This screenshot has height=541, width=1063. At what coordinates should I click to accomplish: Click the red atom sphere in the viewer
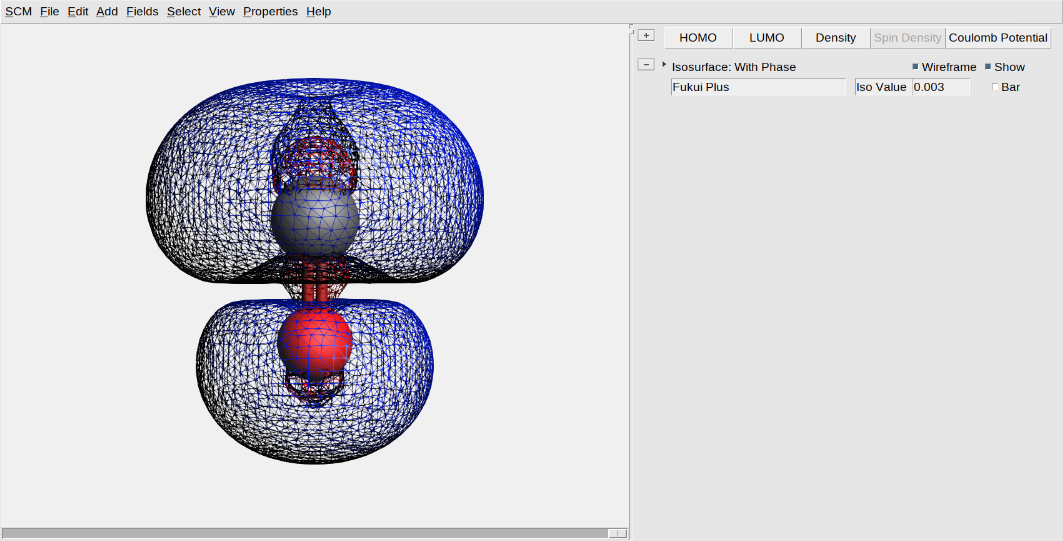(315, 340)
